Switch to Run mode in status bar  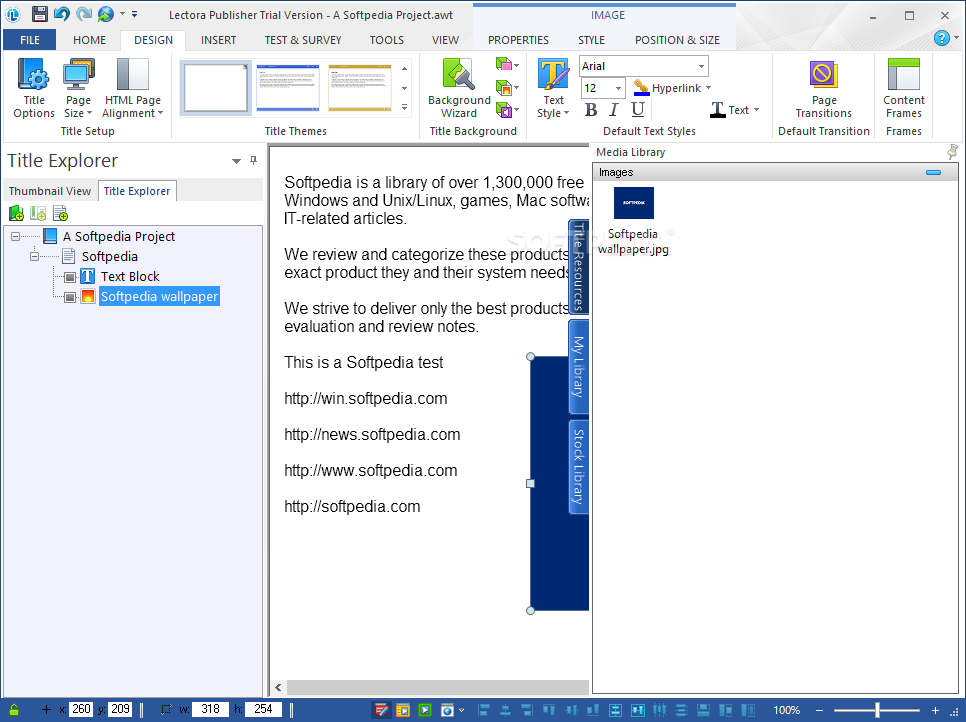tap(403, 710)
